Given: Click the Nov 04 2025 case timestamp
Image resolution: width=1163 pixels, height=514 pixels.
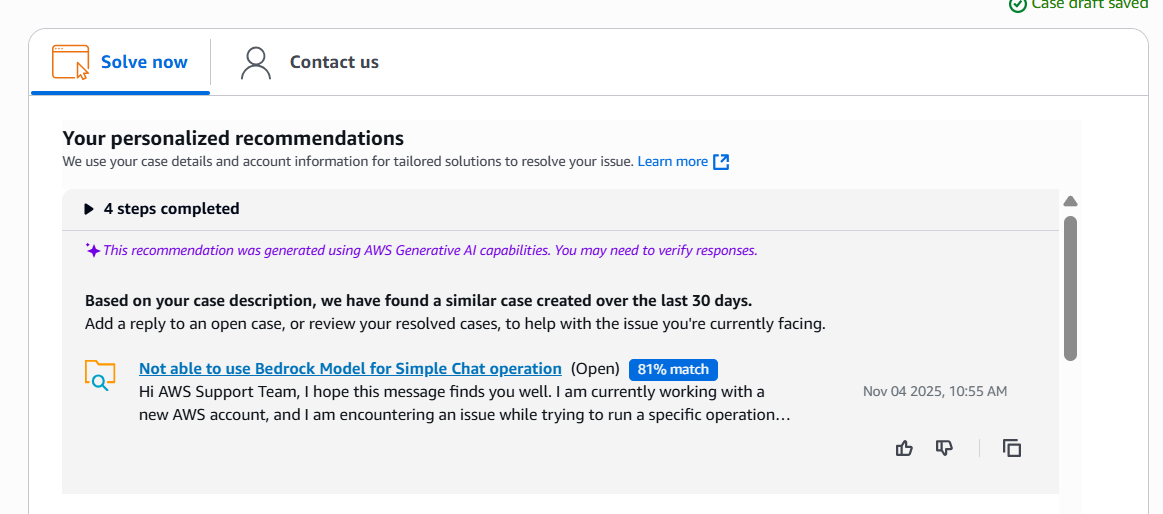Looking at the screenshot, I should click(x=935, y=392).
